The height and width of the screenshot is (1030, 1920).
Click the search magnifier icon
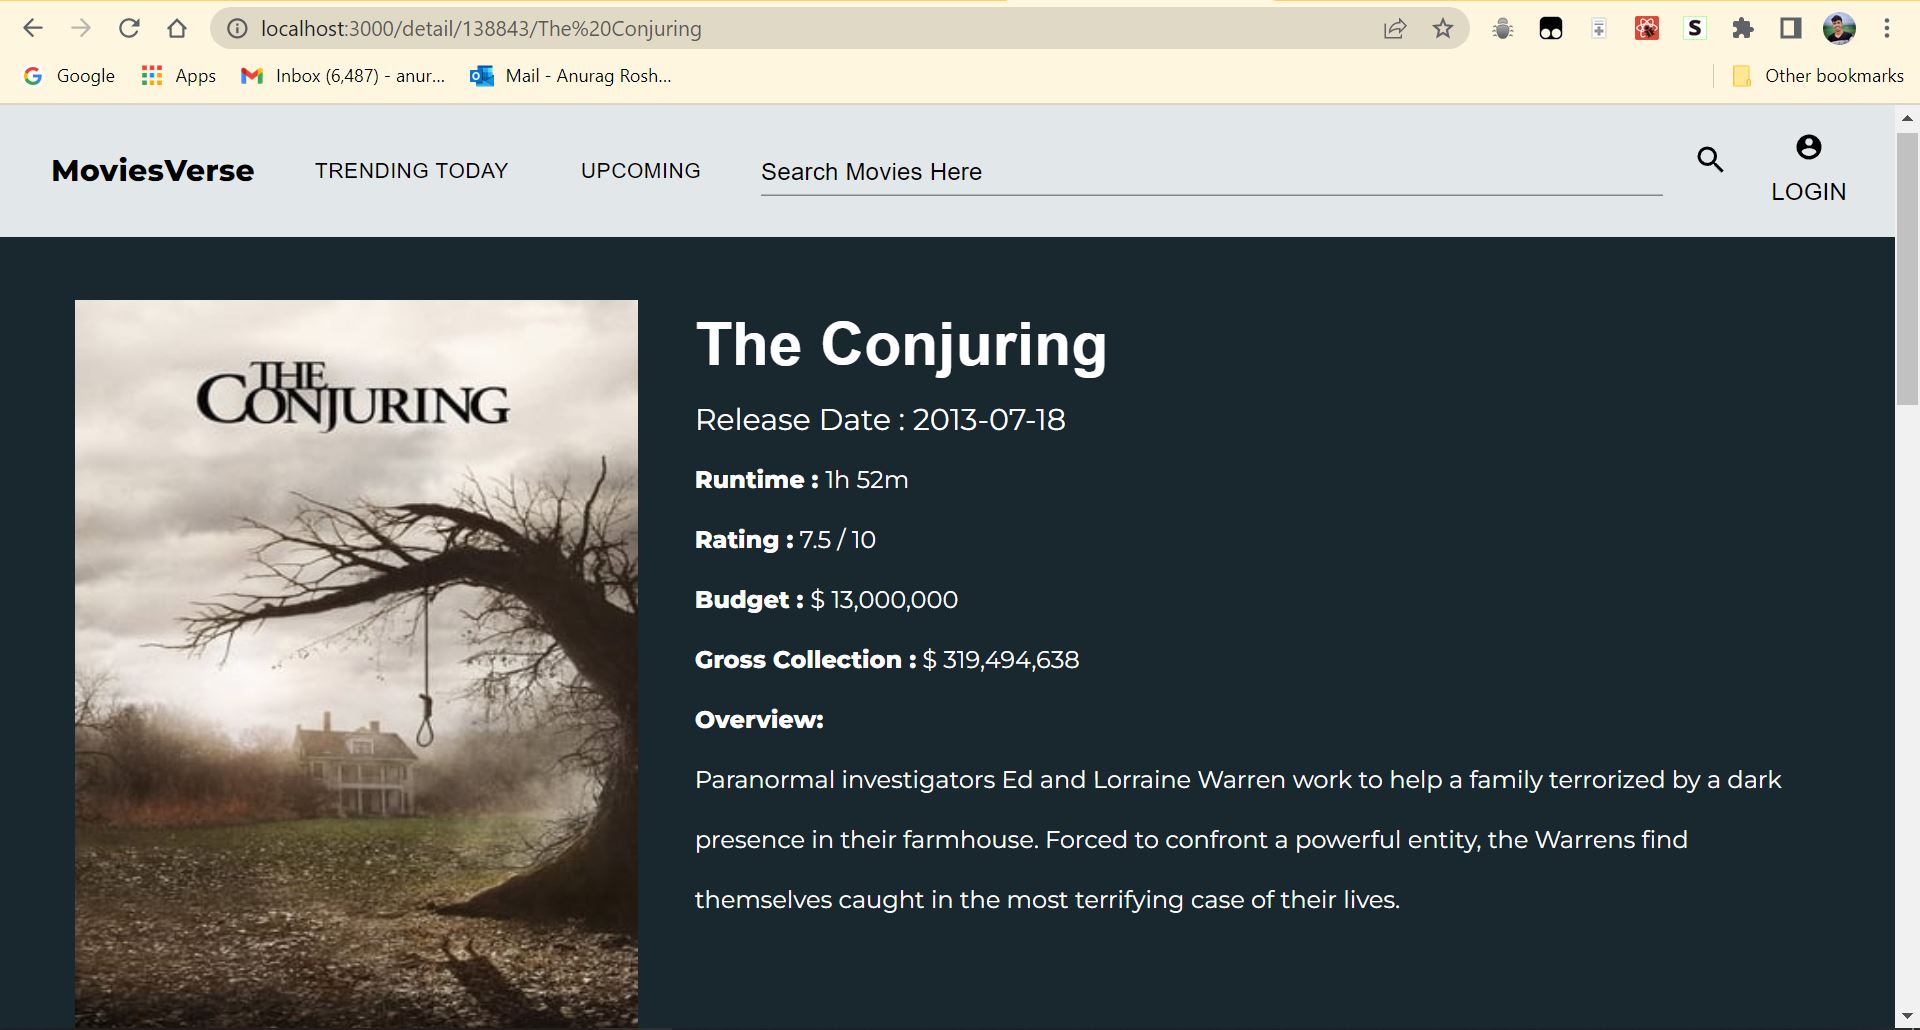(x=1710, y=159)
